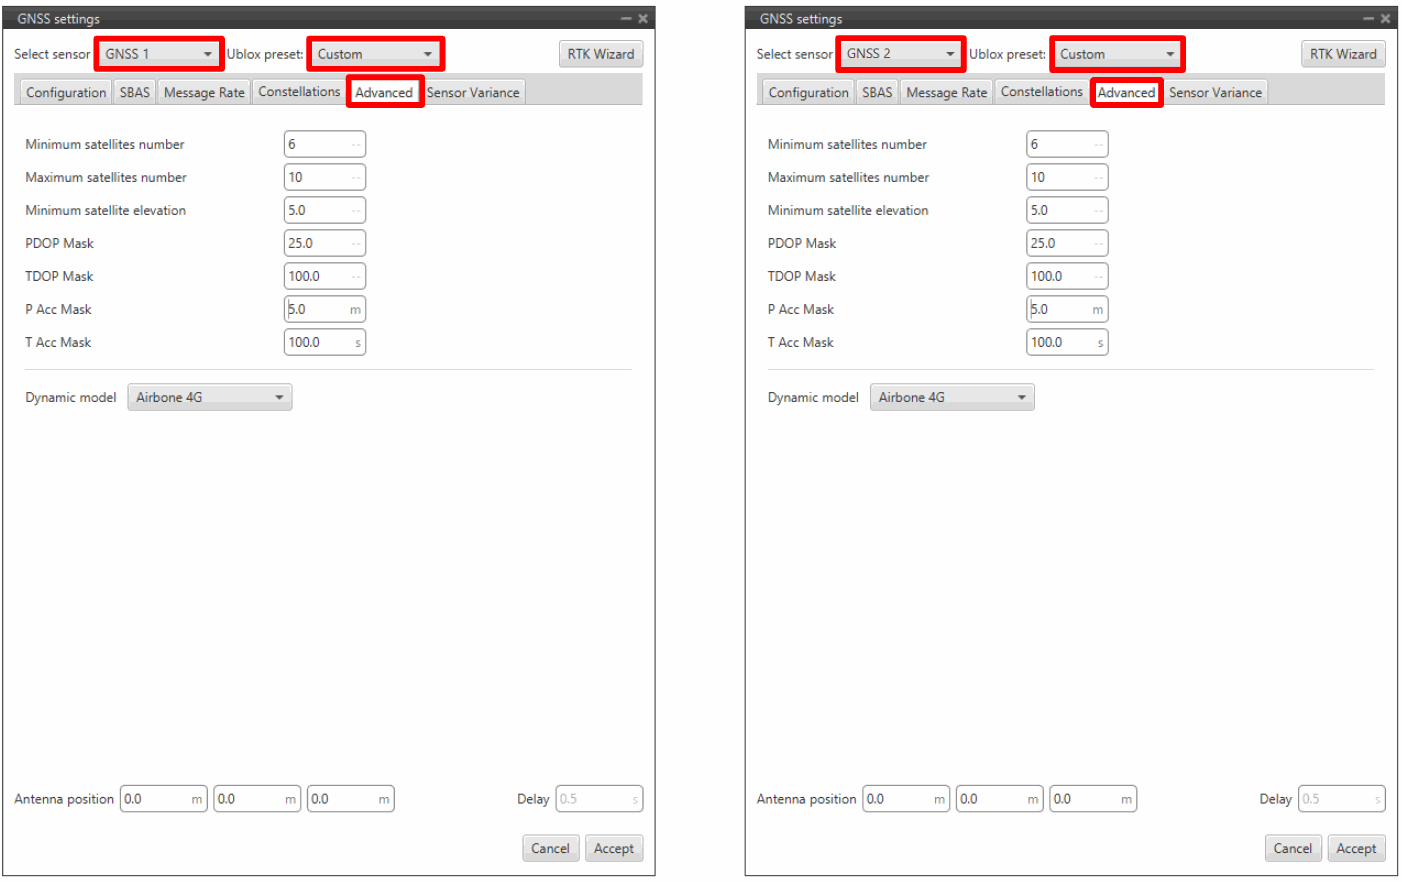Open Message Rate tab in GNSS 2 dialog

click(x=946, y=92)
